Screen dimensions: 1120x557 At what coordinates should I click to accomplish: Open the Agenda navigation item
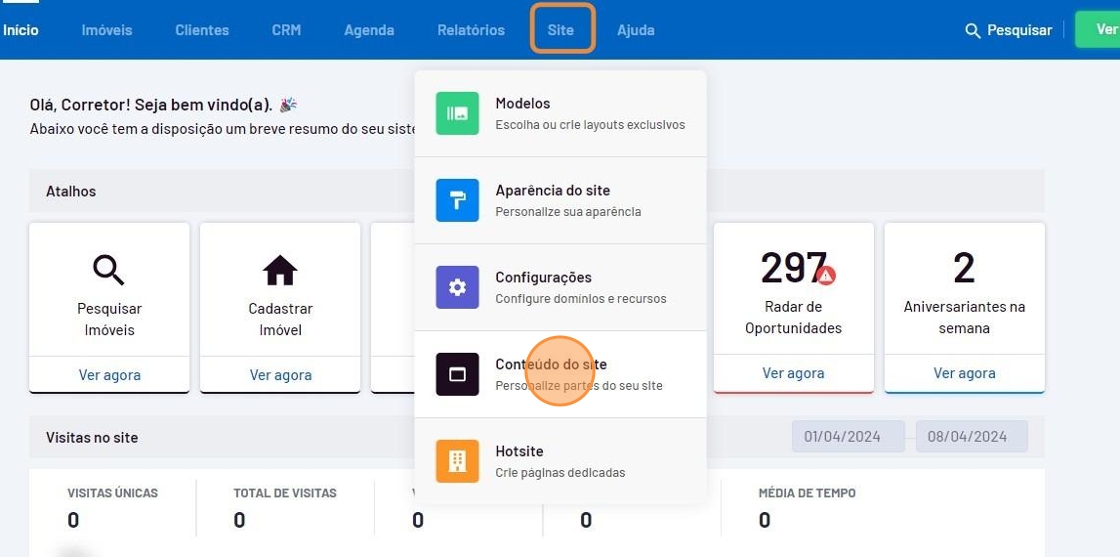(369, 30)
